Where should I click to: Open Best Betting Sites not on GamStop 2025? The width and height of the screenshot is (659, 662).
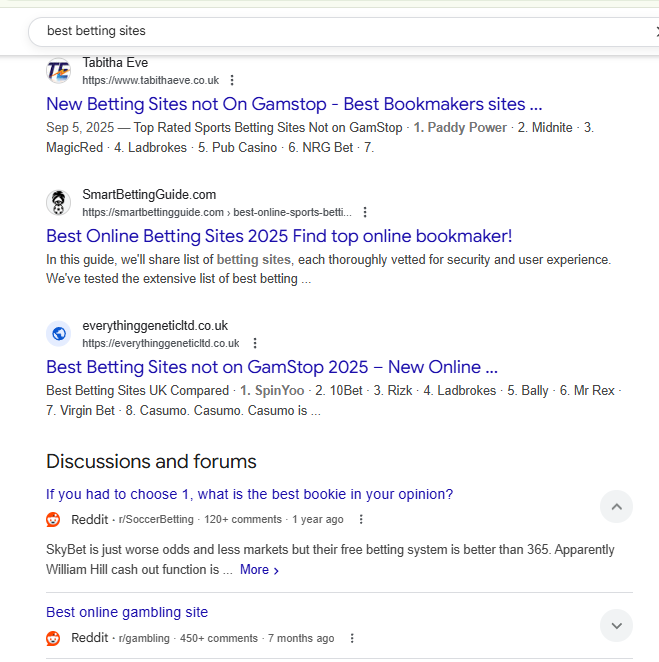click(x=272, y=367)
